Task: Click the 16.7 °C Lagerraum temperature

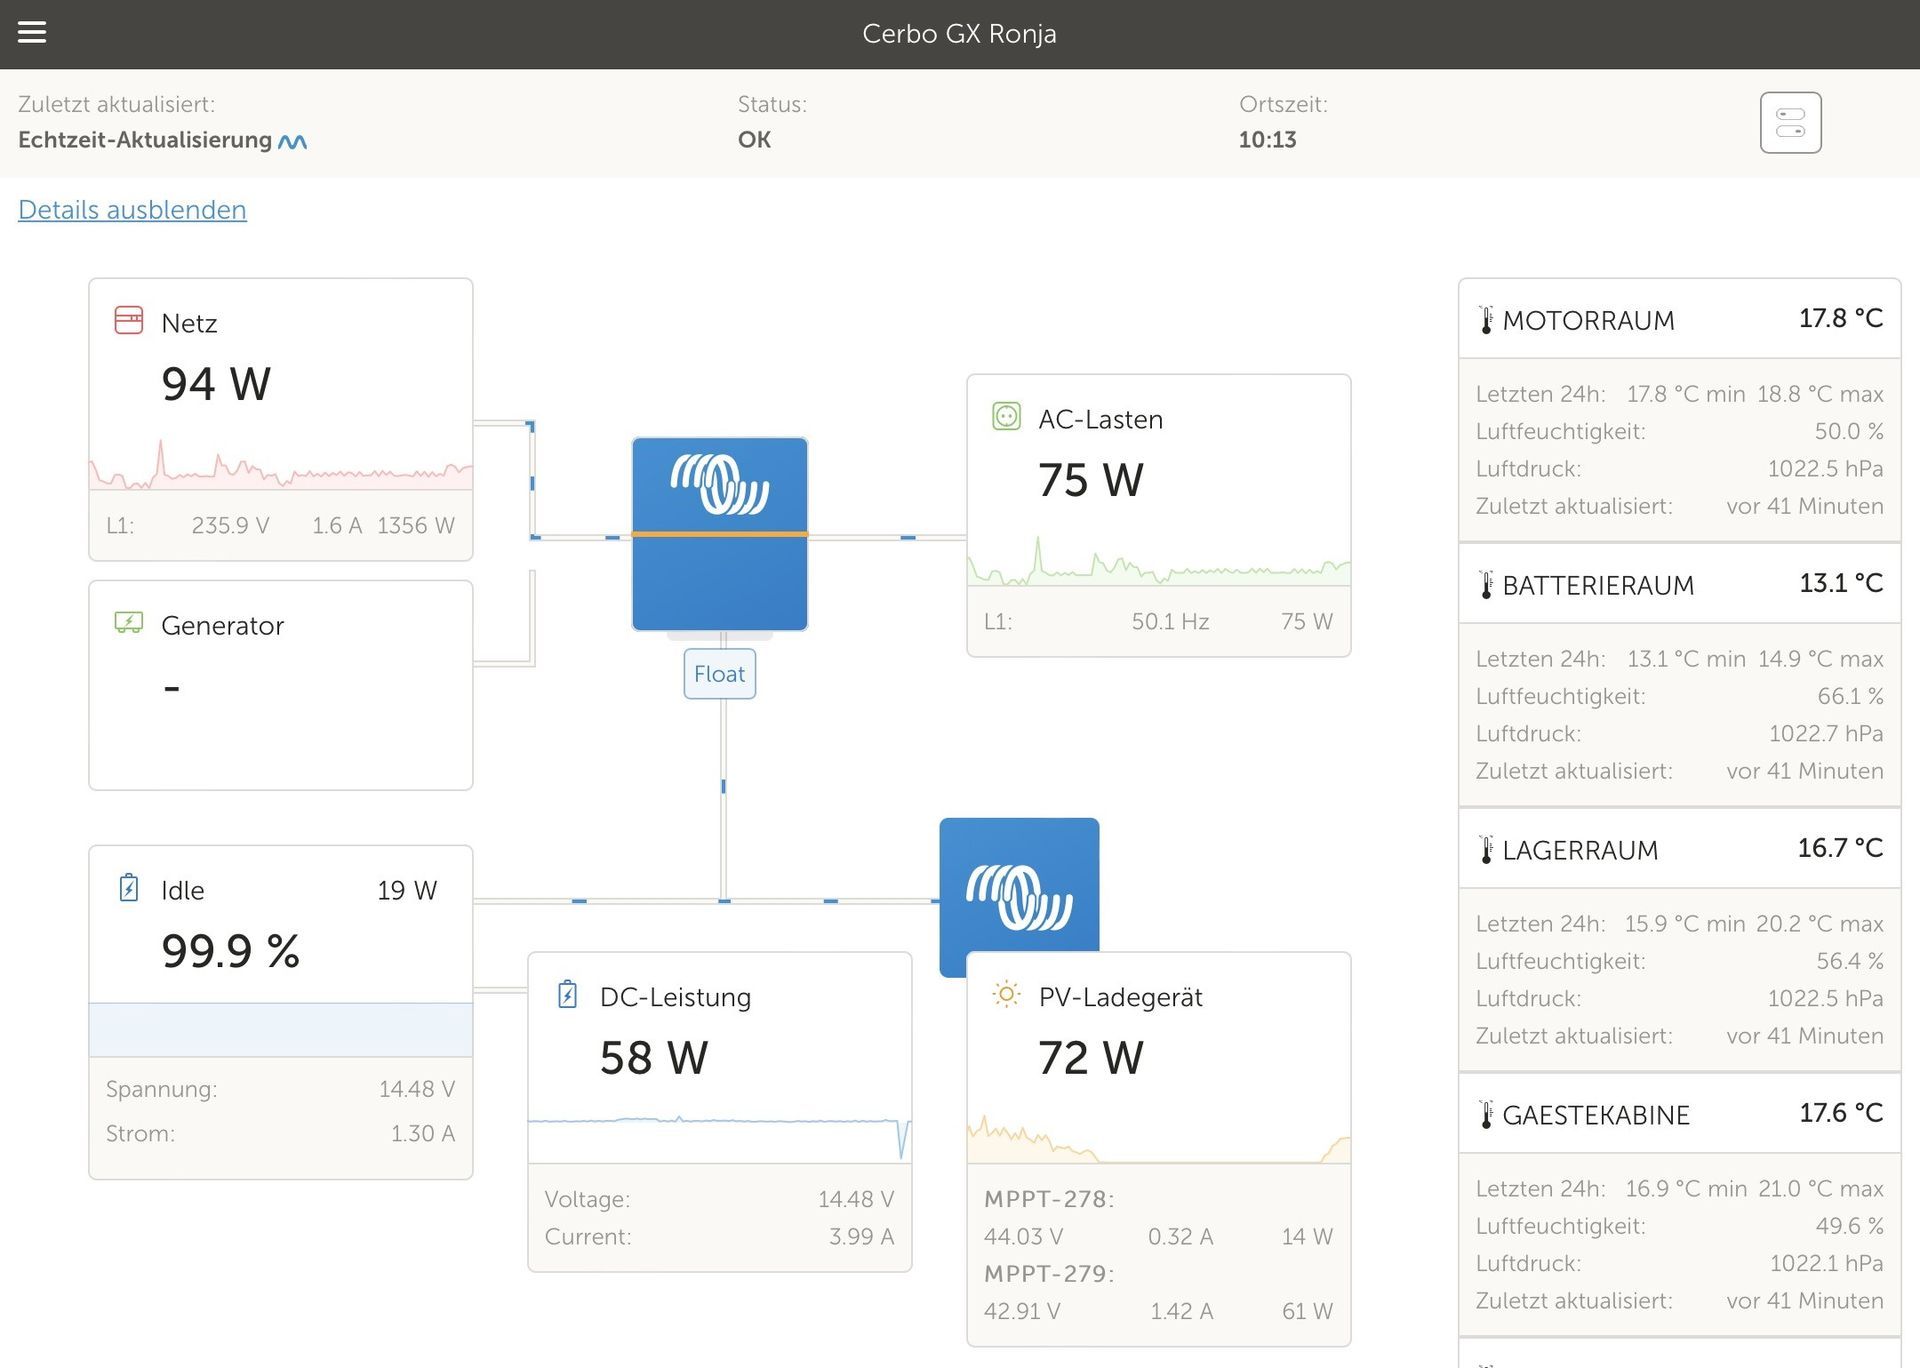Action: click(1840, 849)
